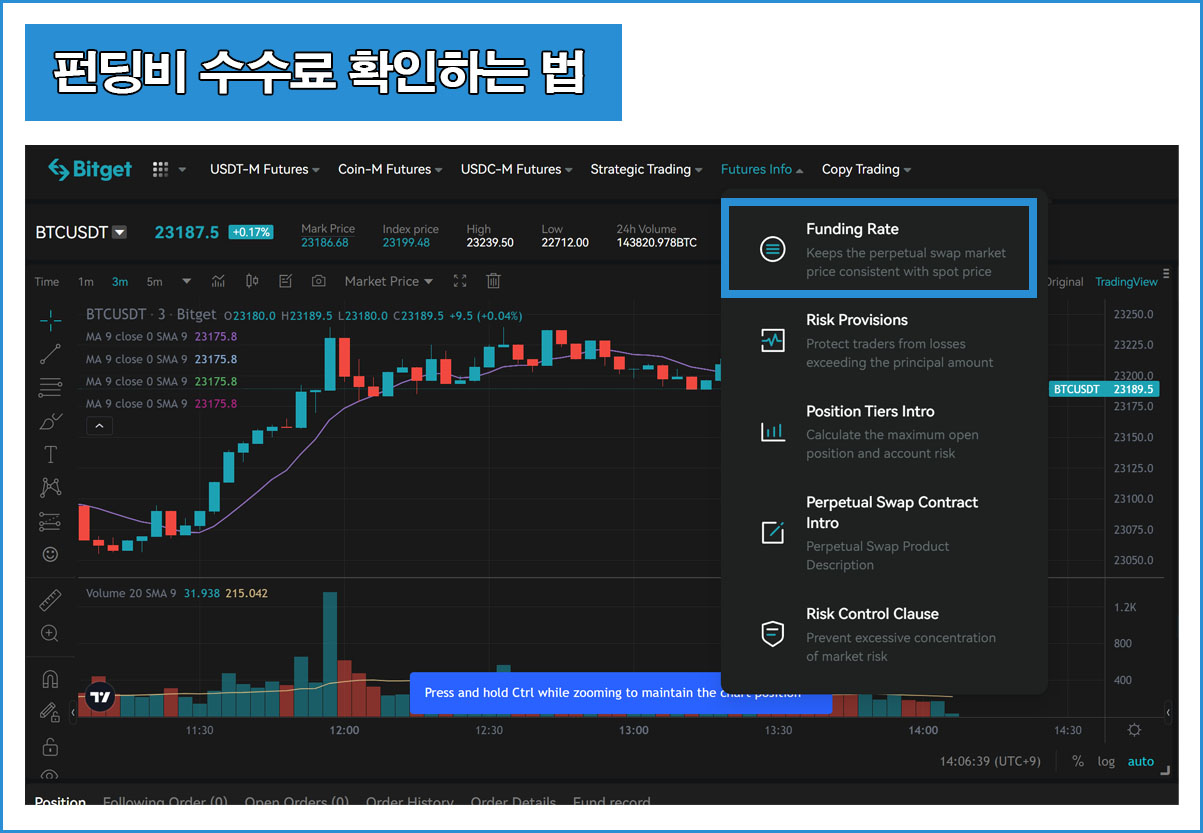The height and width of the screenshot is (833, 1203).
Task: Select the 1m interval
Action: point(86,282)
